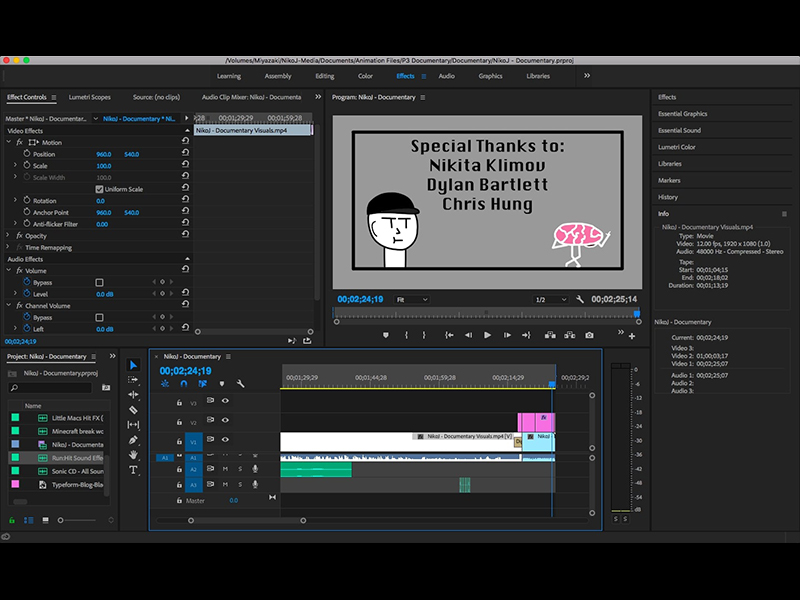Enable the Volume Bypass checkbox

pyautogui.click(x=99, y=282)
